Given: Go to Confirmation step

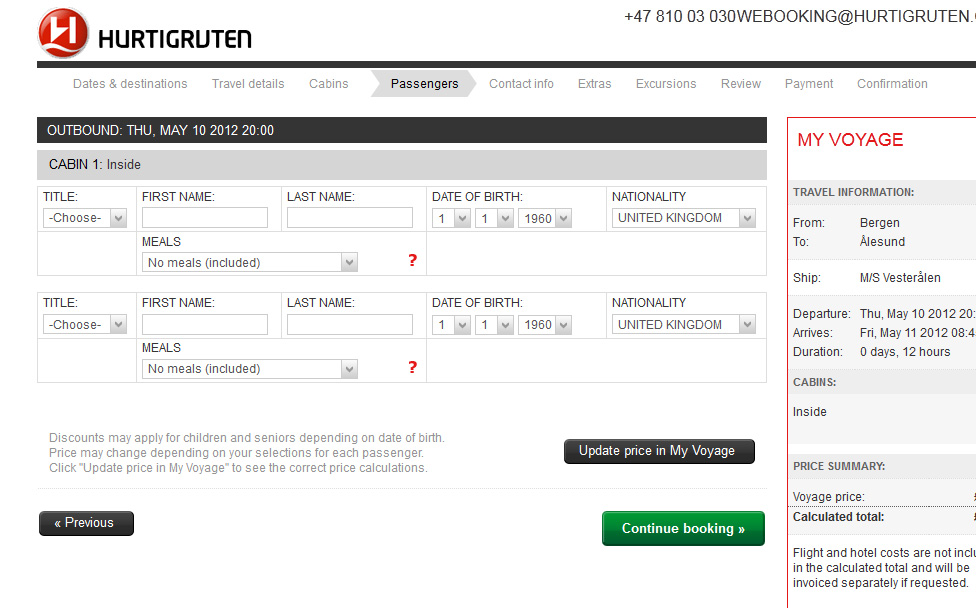Looking at the screenshot, I should tap(892, 83).
